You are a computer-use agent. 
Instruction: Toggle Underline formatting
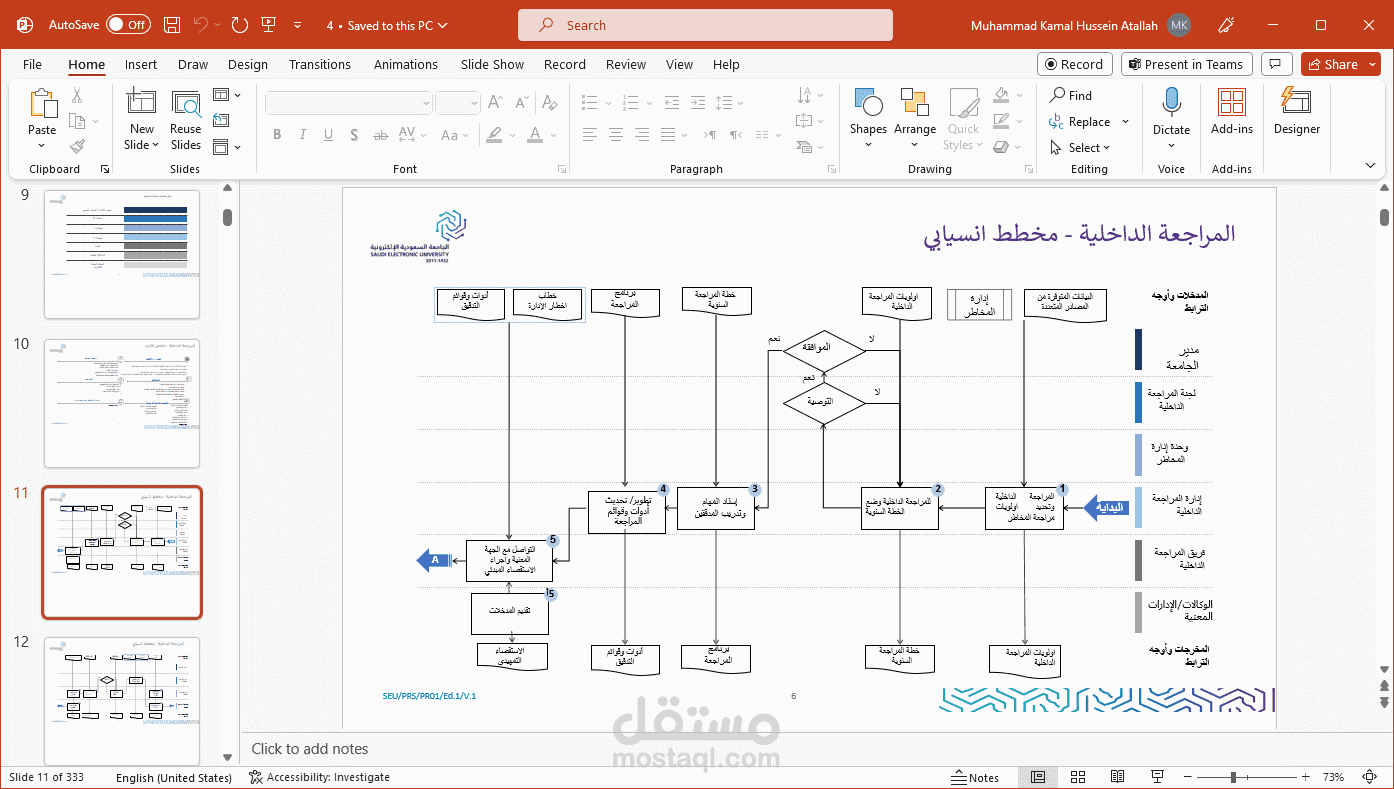(x=328, y=135)
